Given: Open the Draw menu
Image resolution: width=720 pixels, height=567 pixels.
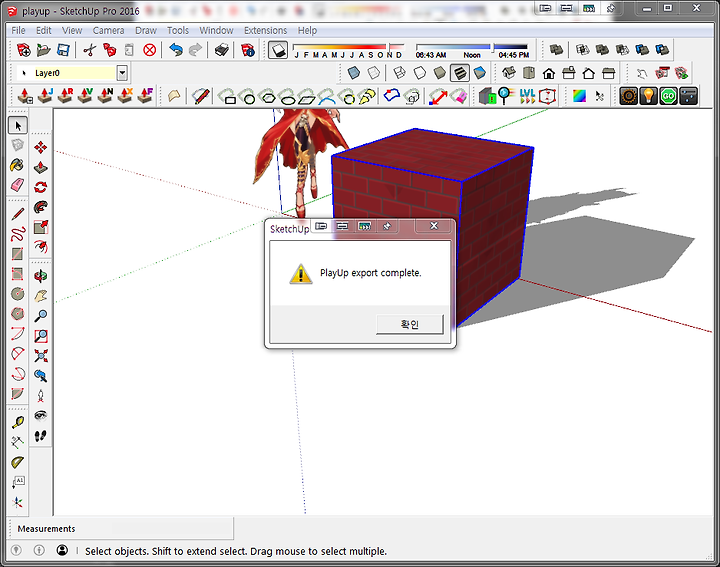Looking at the screenshot, I should tap(146, 30).
